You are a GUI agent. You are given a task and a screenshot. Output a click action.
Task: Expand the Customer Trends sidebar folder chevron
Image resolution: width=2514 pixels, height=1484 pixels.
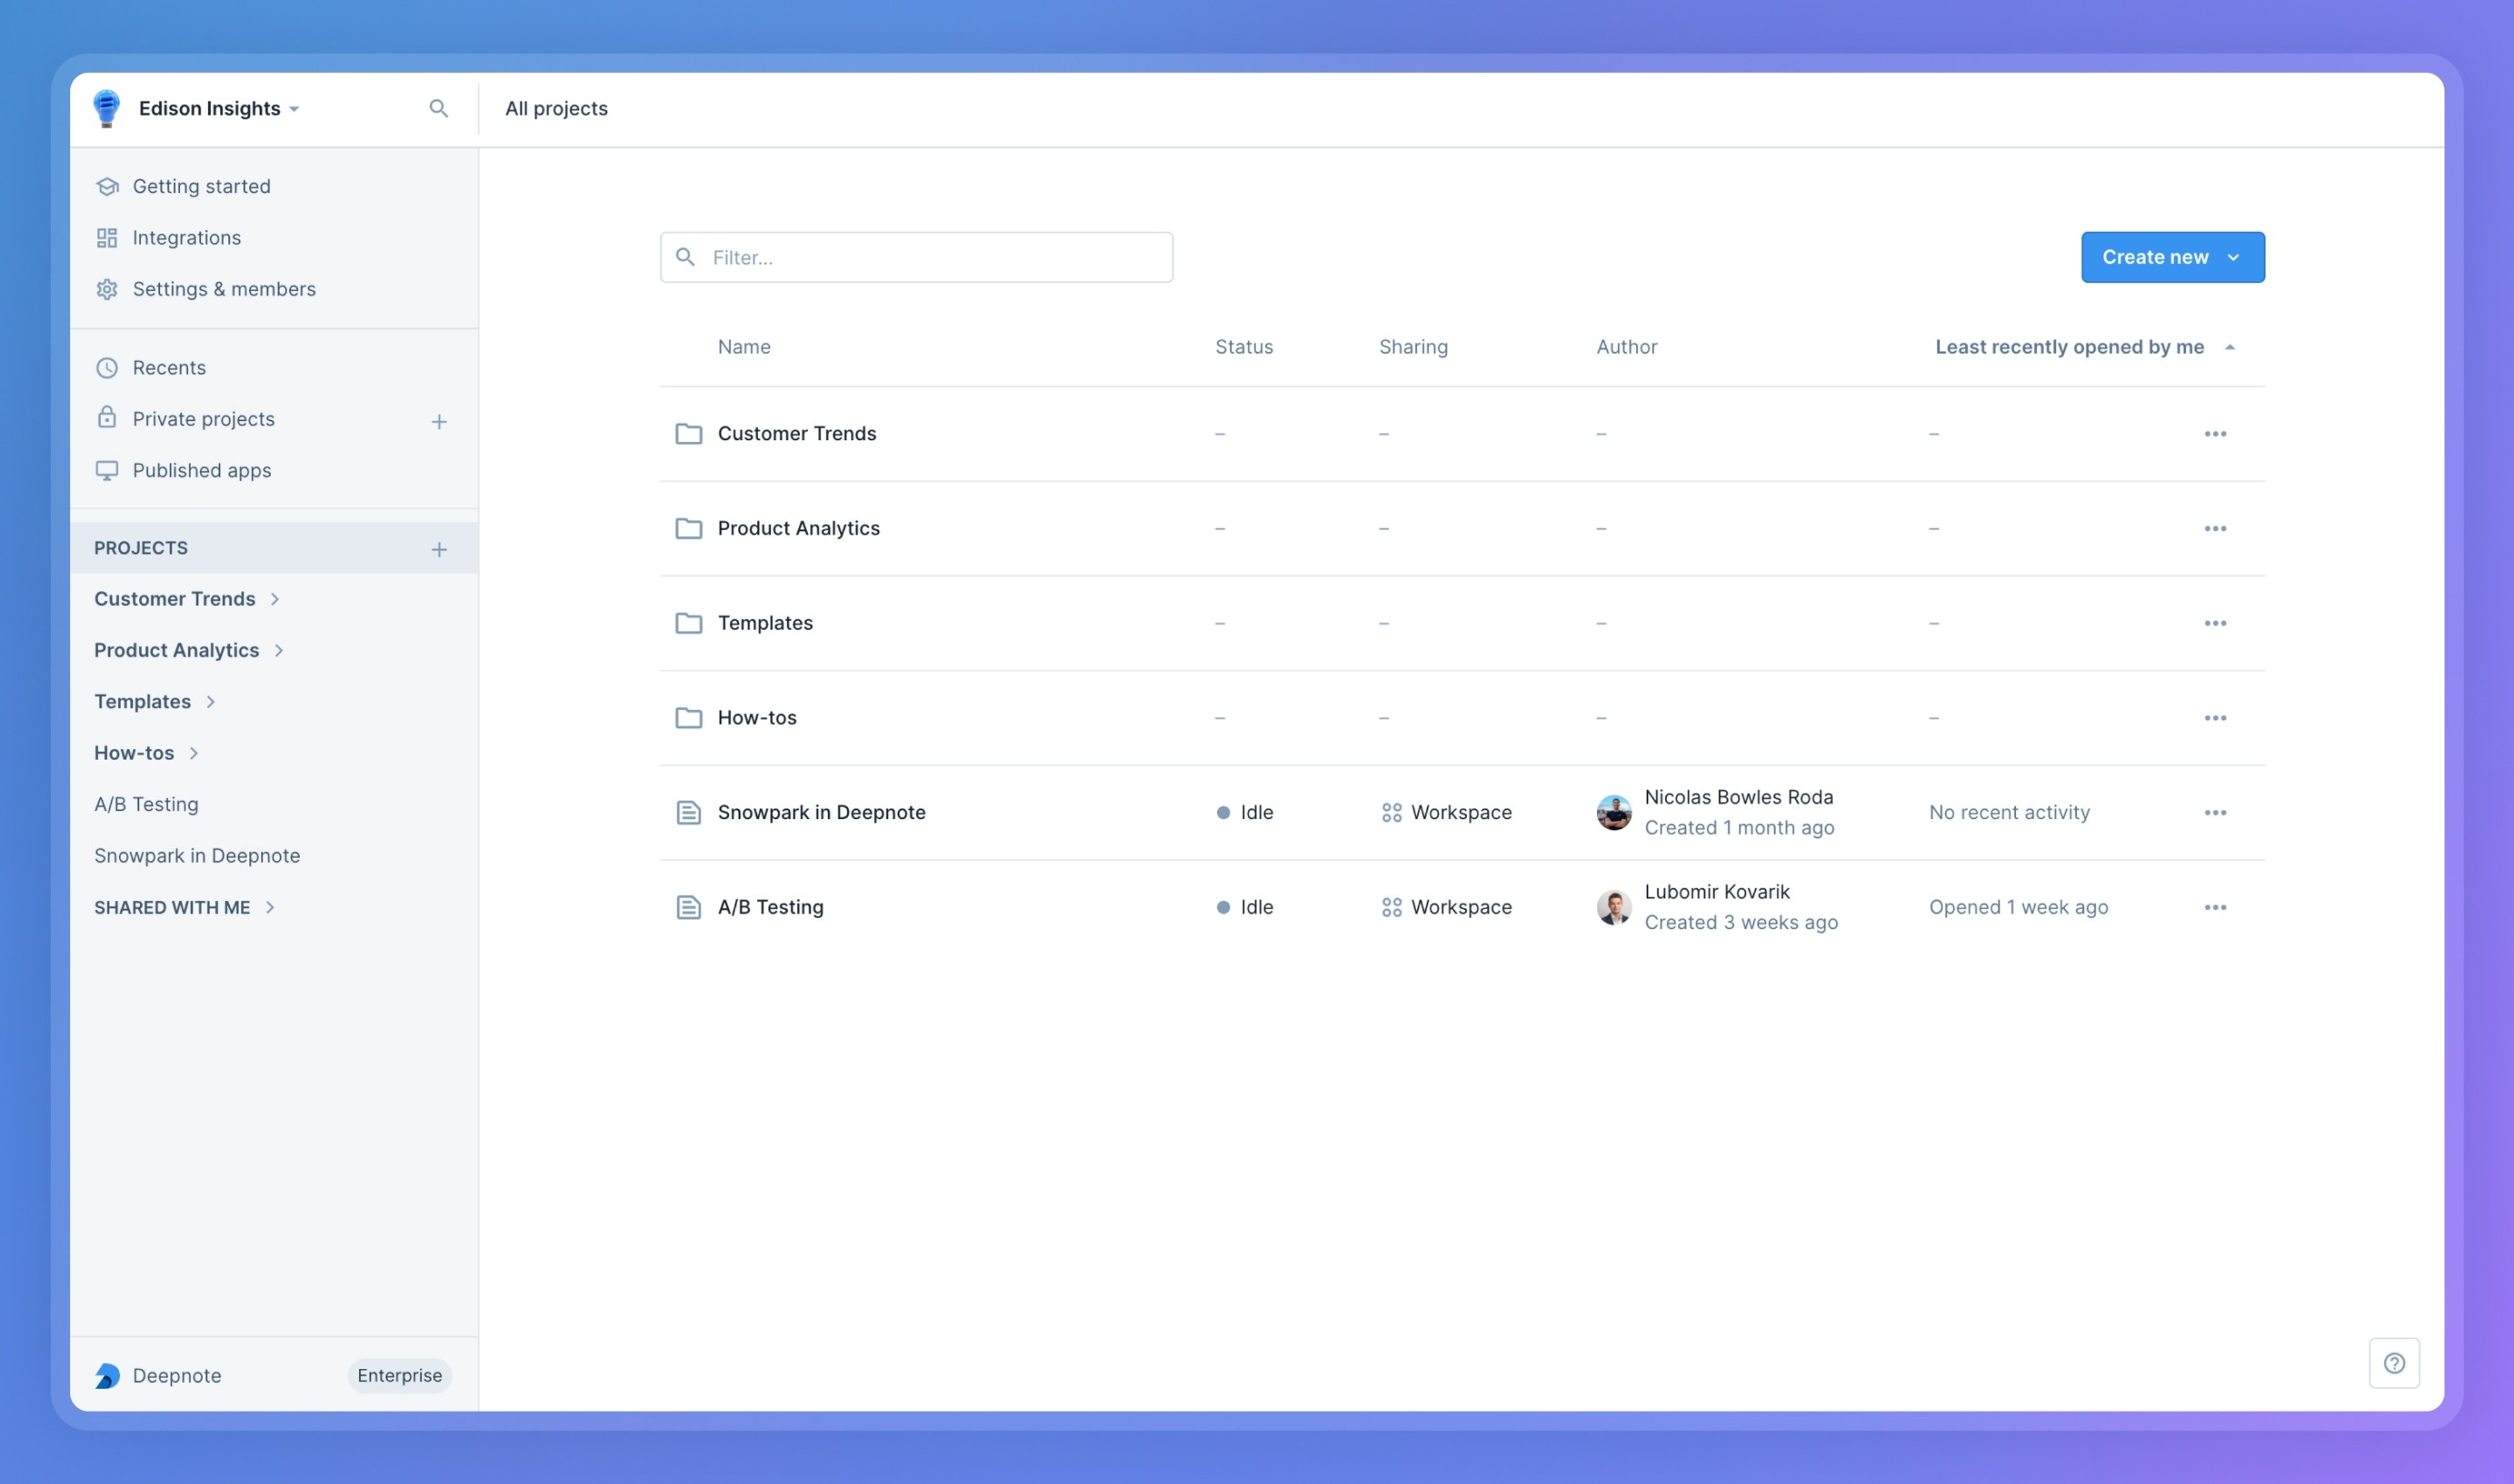[x=275, y=599]
